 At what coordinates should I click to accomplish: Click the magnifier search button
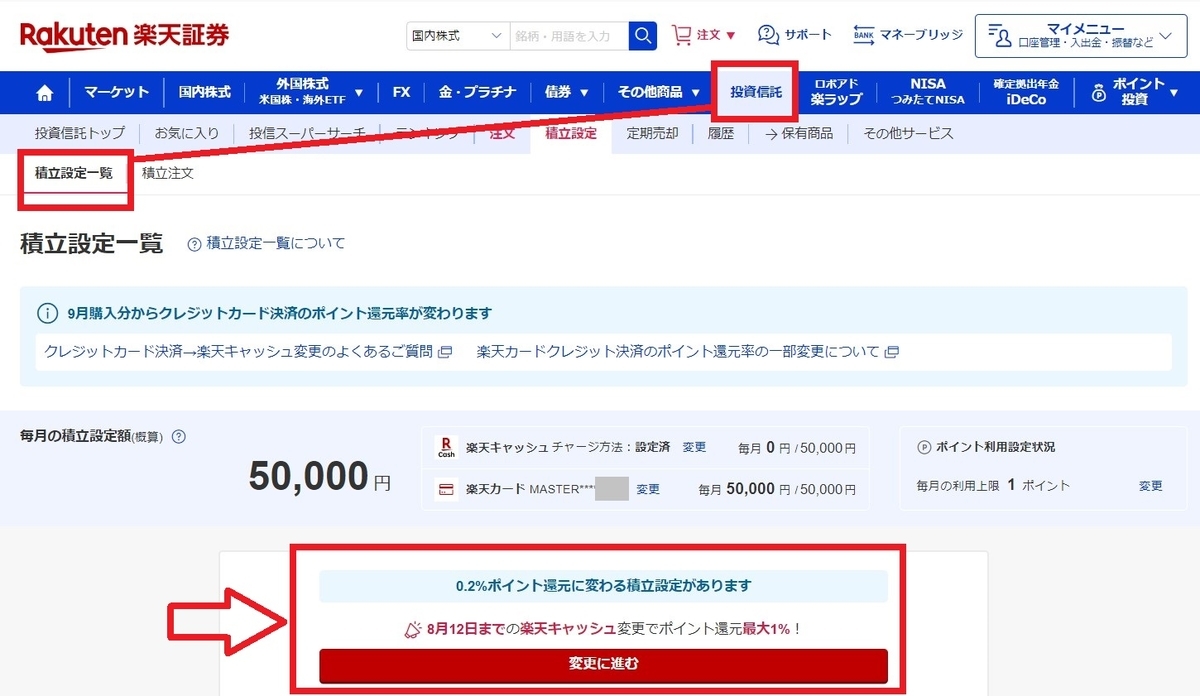coord(643,35)
